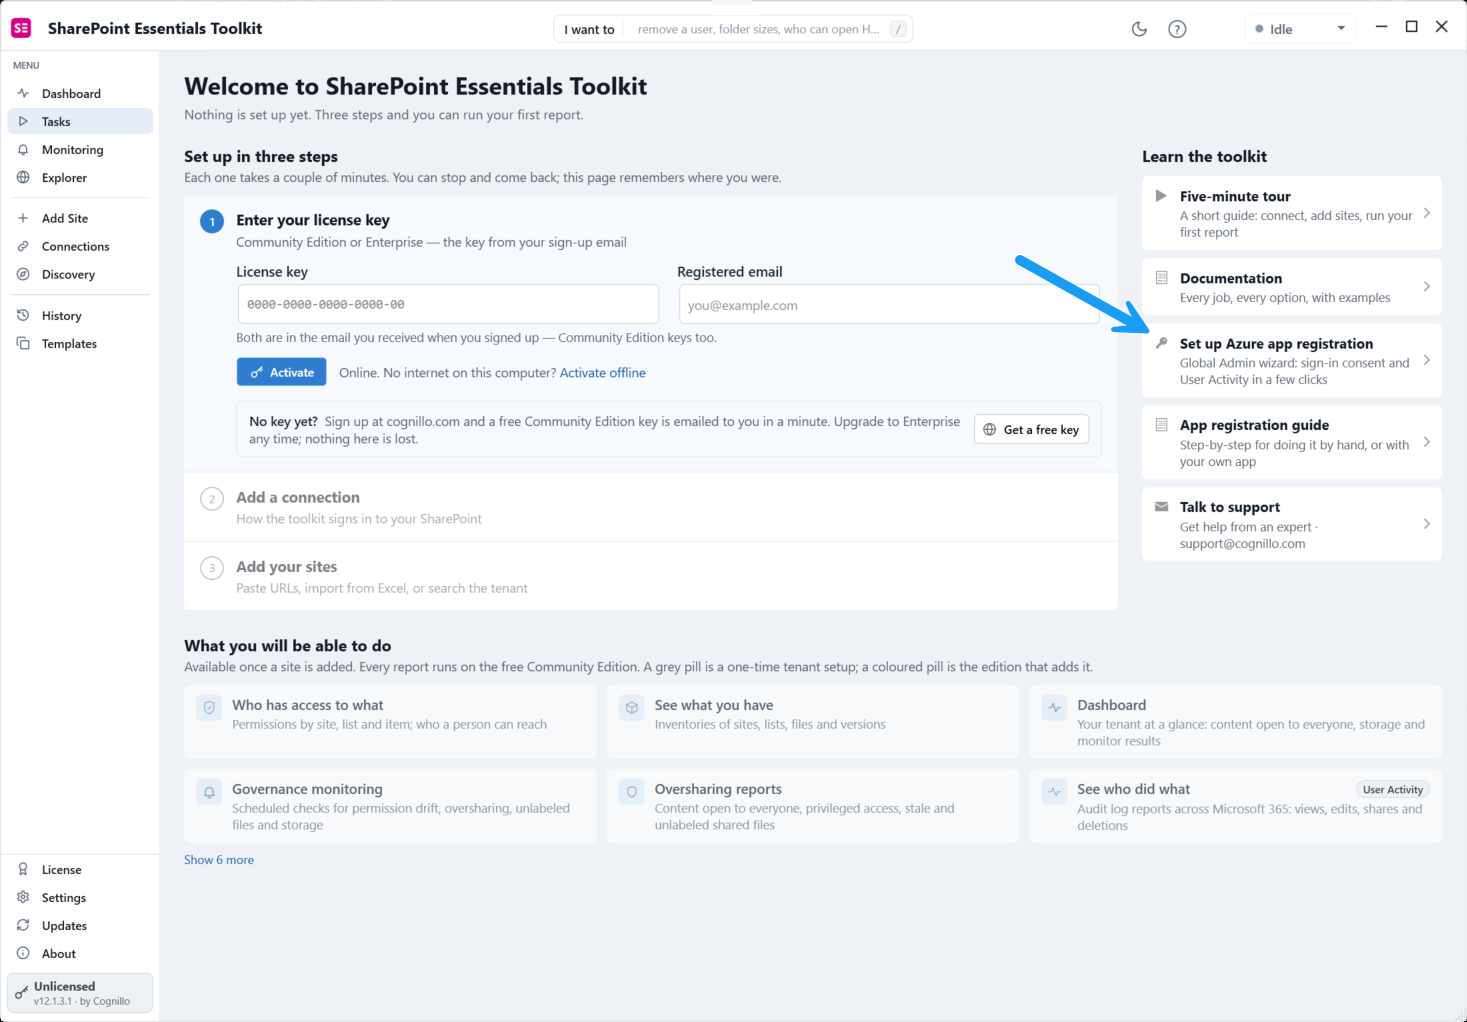Open App registration guide chevron
Image resolution: width=1467 pixels, height=1022 pixels.
point(1426,442)
